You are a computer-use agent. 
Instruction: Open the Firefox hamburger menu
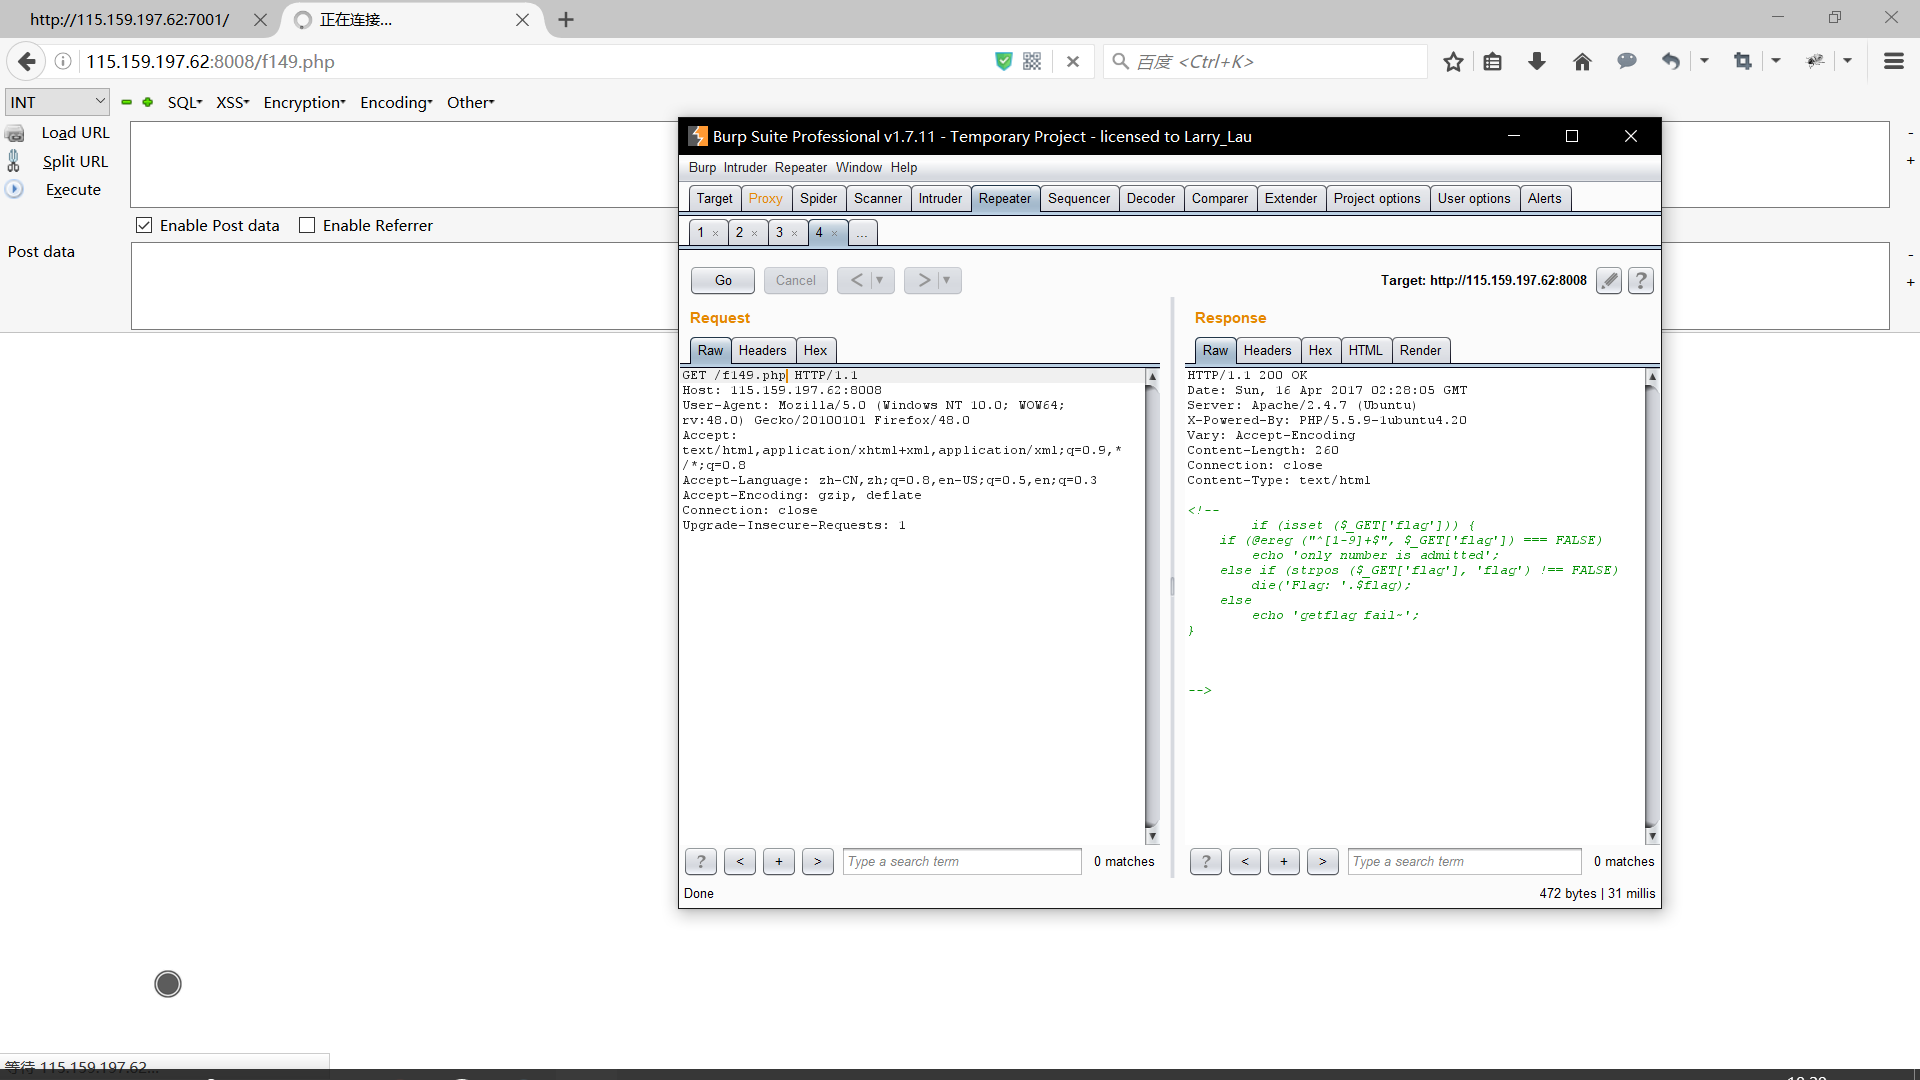[x=1893, y=62]
